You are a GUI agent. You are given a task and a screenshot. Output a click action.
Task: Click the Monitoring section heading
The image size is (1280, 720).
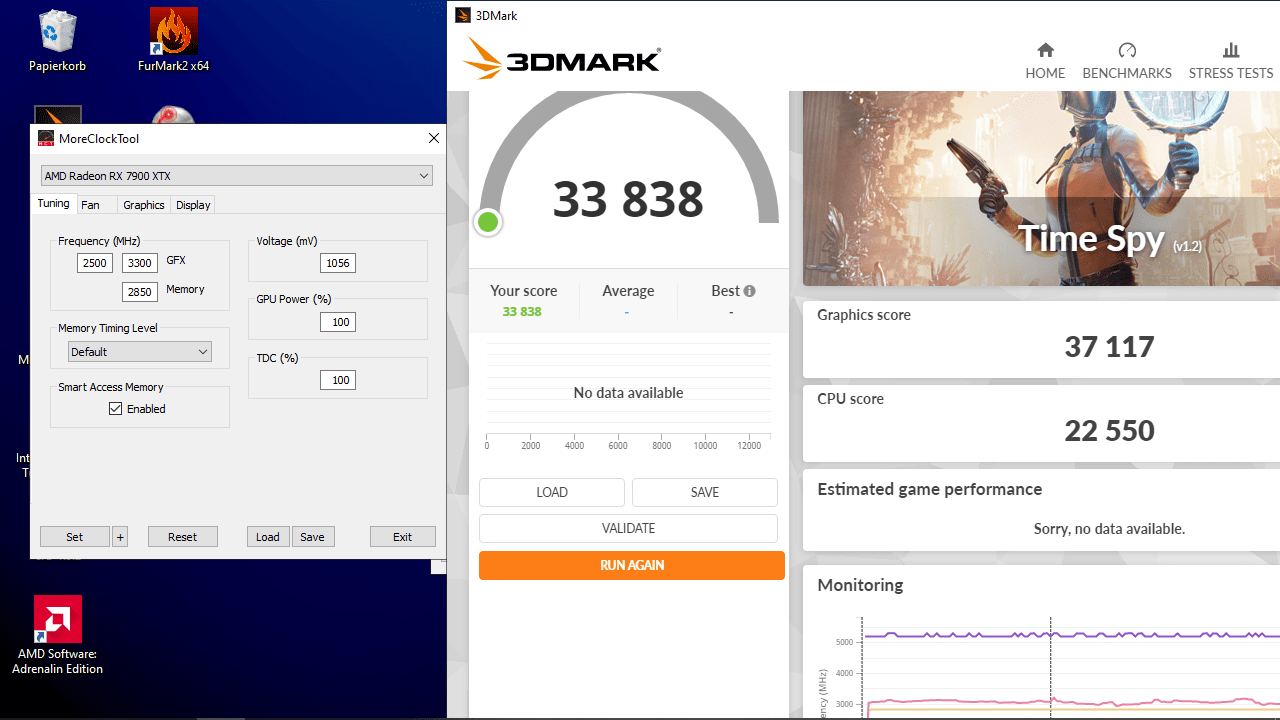[x=860, y=585]
